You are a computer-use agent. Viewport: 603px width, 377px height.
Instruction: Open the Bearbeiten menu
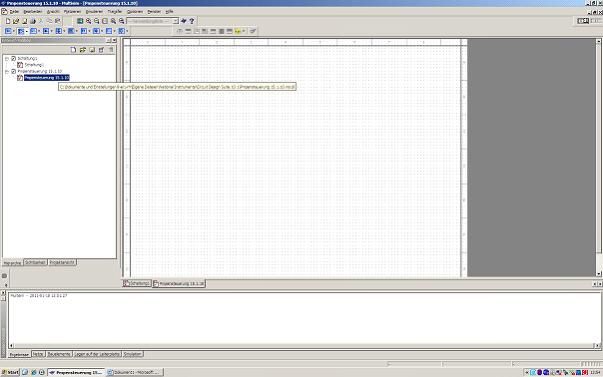click(33, 12)
